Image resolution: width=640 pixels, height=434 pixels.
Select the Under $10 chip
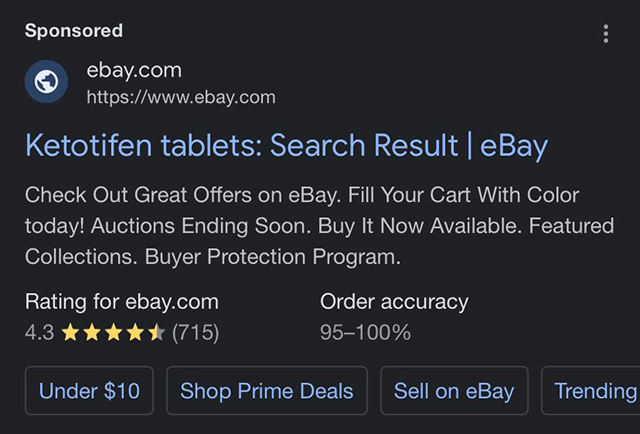pyautogui.click(x=89, y=391)
